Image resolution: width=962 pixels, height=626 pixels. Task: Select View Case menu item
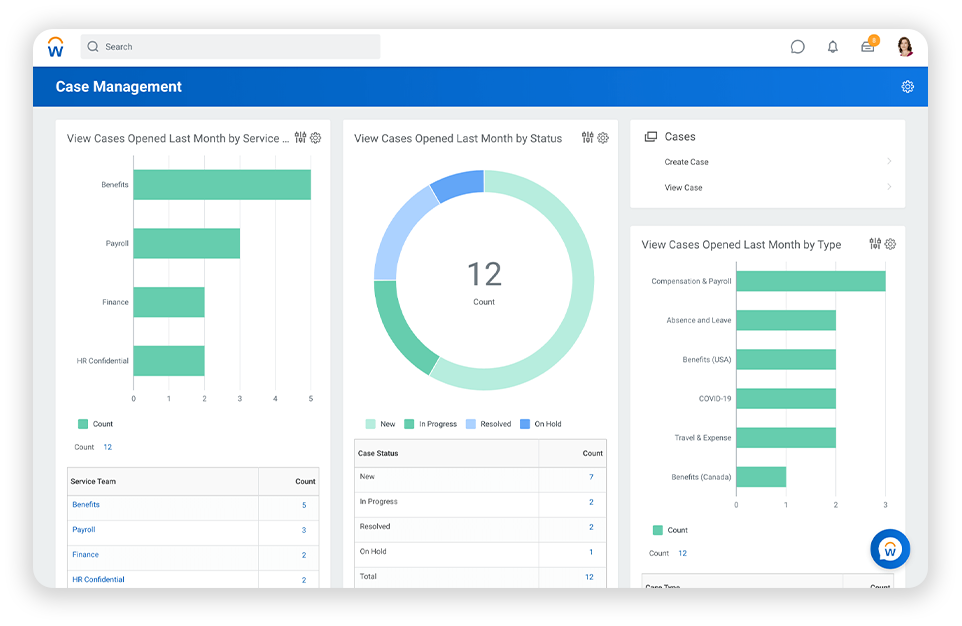click(684, 187)
